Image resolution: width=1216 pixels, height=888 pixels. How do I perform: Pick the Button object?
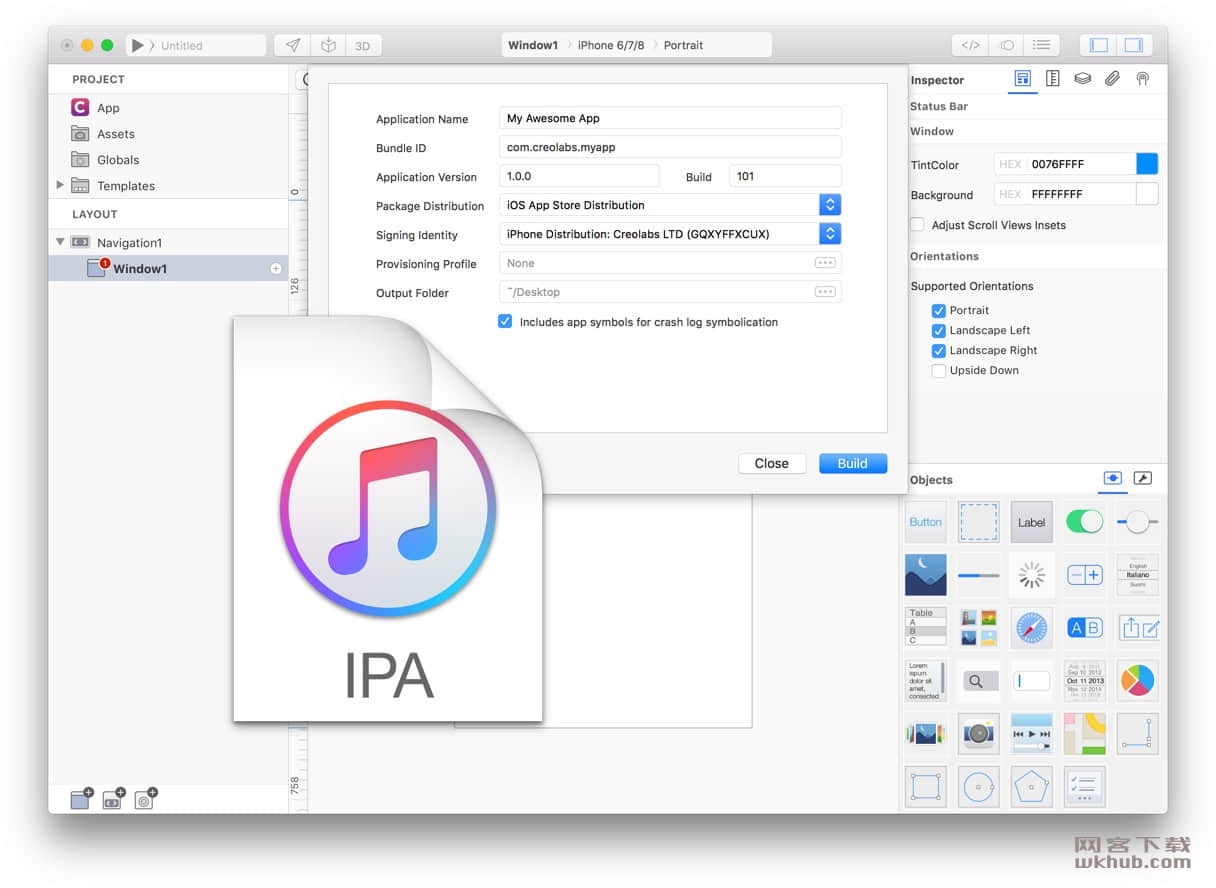tap(926, 522)
